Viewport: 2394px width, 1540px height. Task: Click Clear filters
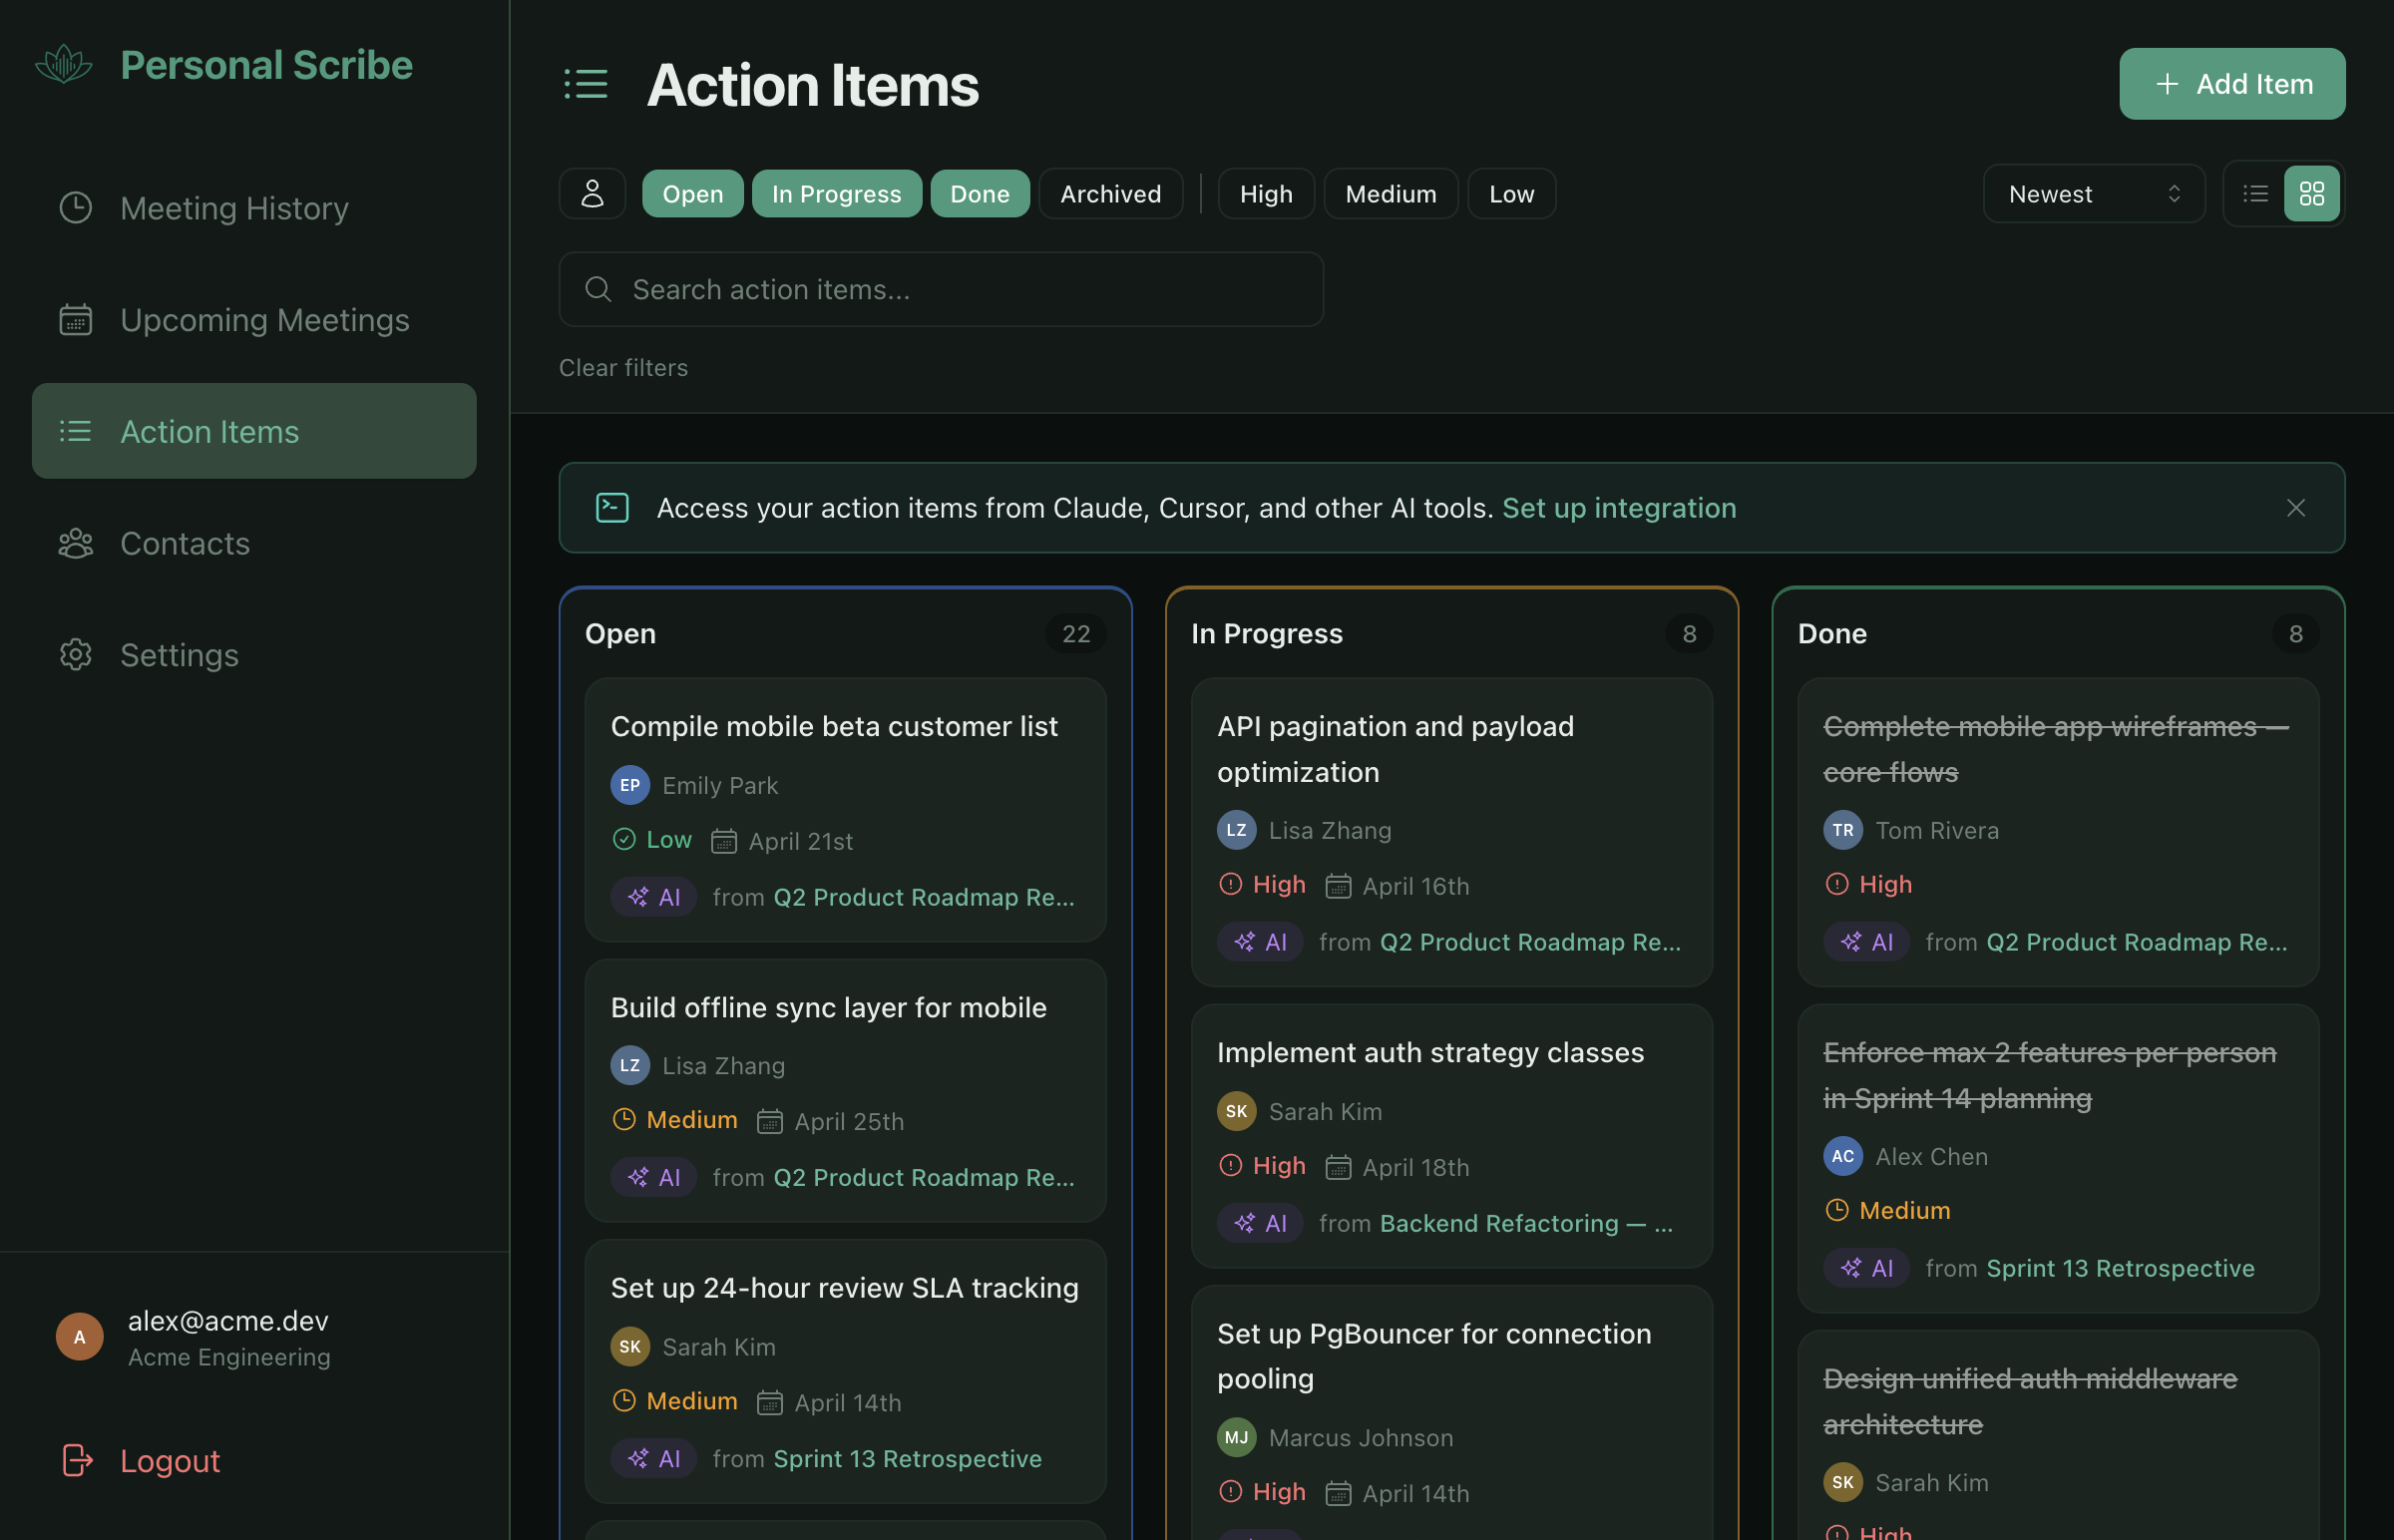[x=623, y=368]
